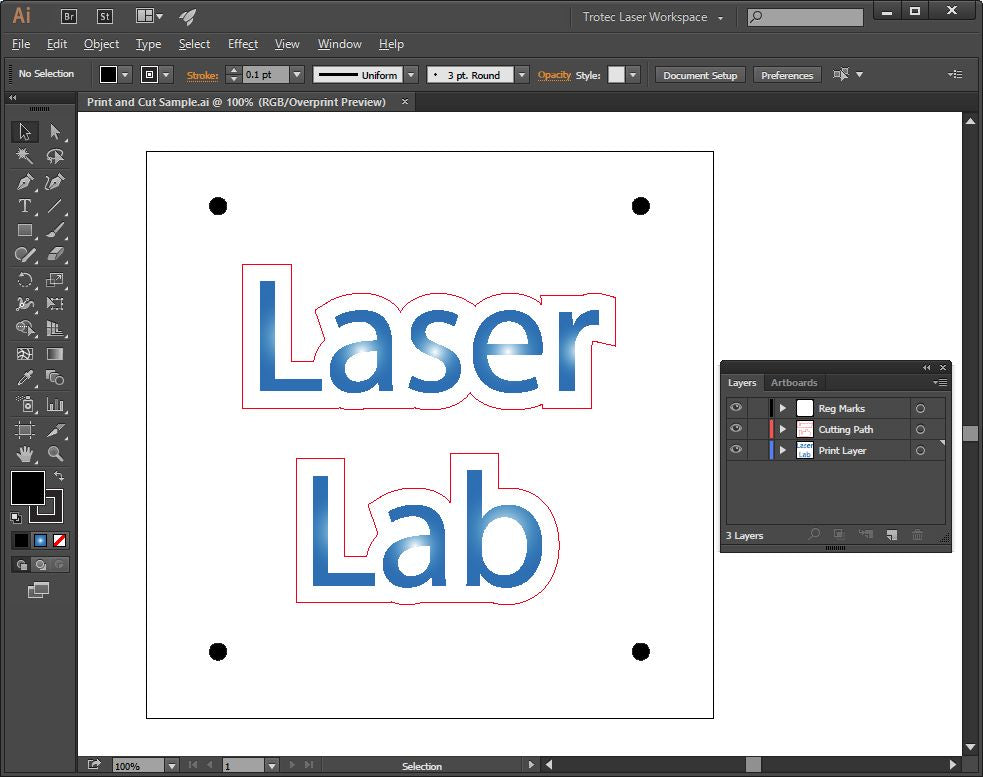The height and width of the screenshot is (777, 983).
Task: Open Preferences from the control bar
Action: [787, 75]
